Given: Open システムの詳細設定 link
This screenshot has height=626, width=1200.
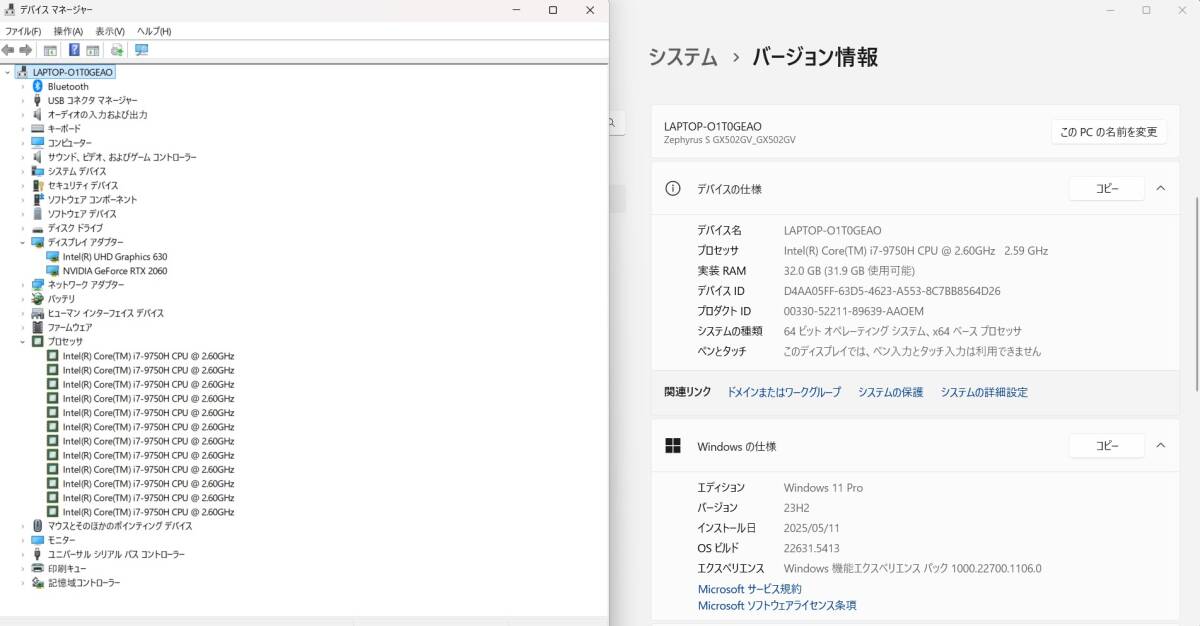Looking at the screenshot, I should (x=984, y=392).
